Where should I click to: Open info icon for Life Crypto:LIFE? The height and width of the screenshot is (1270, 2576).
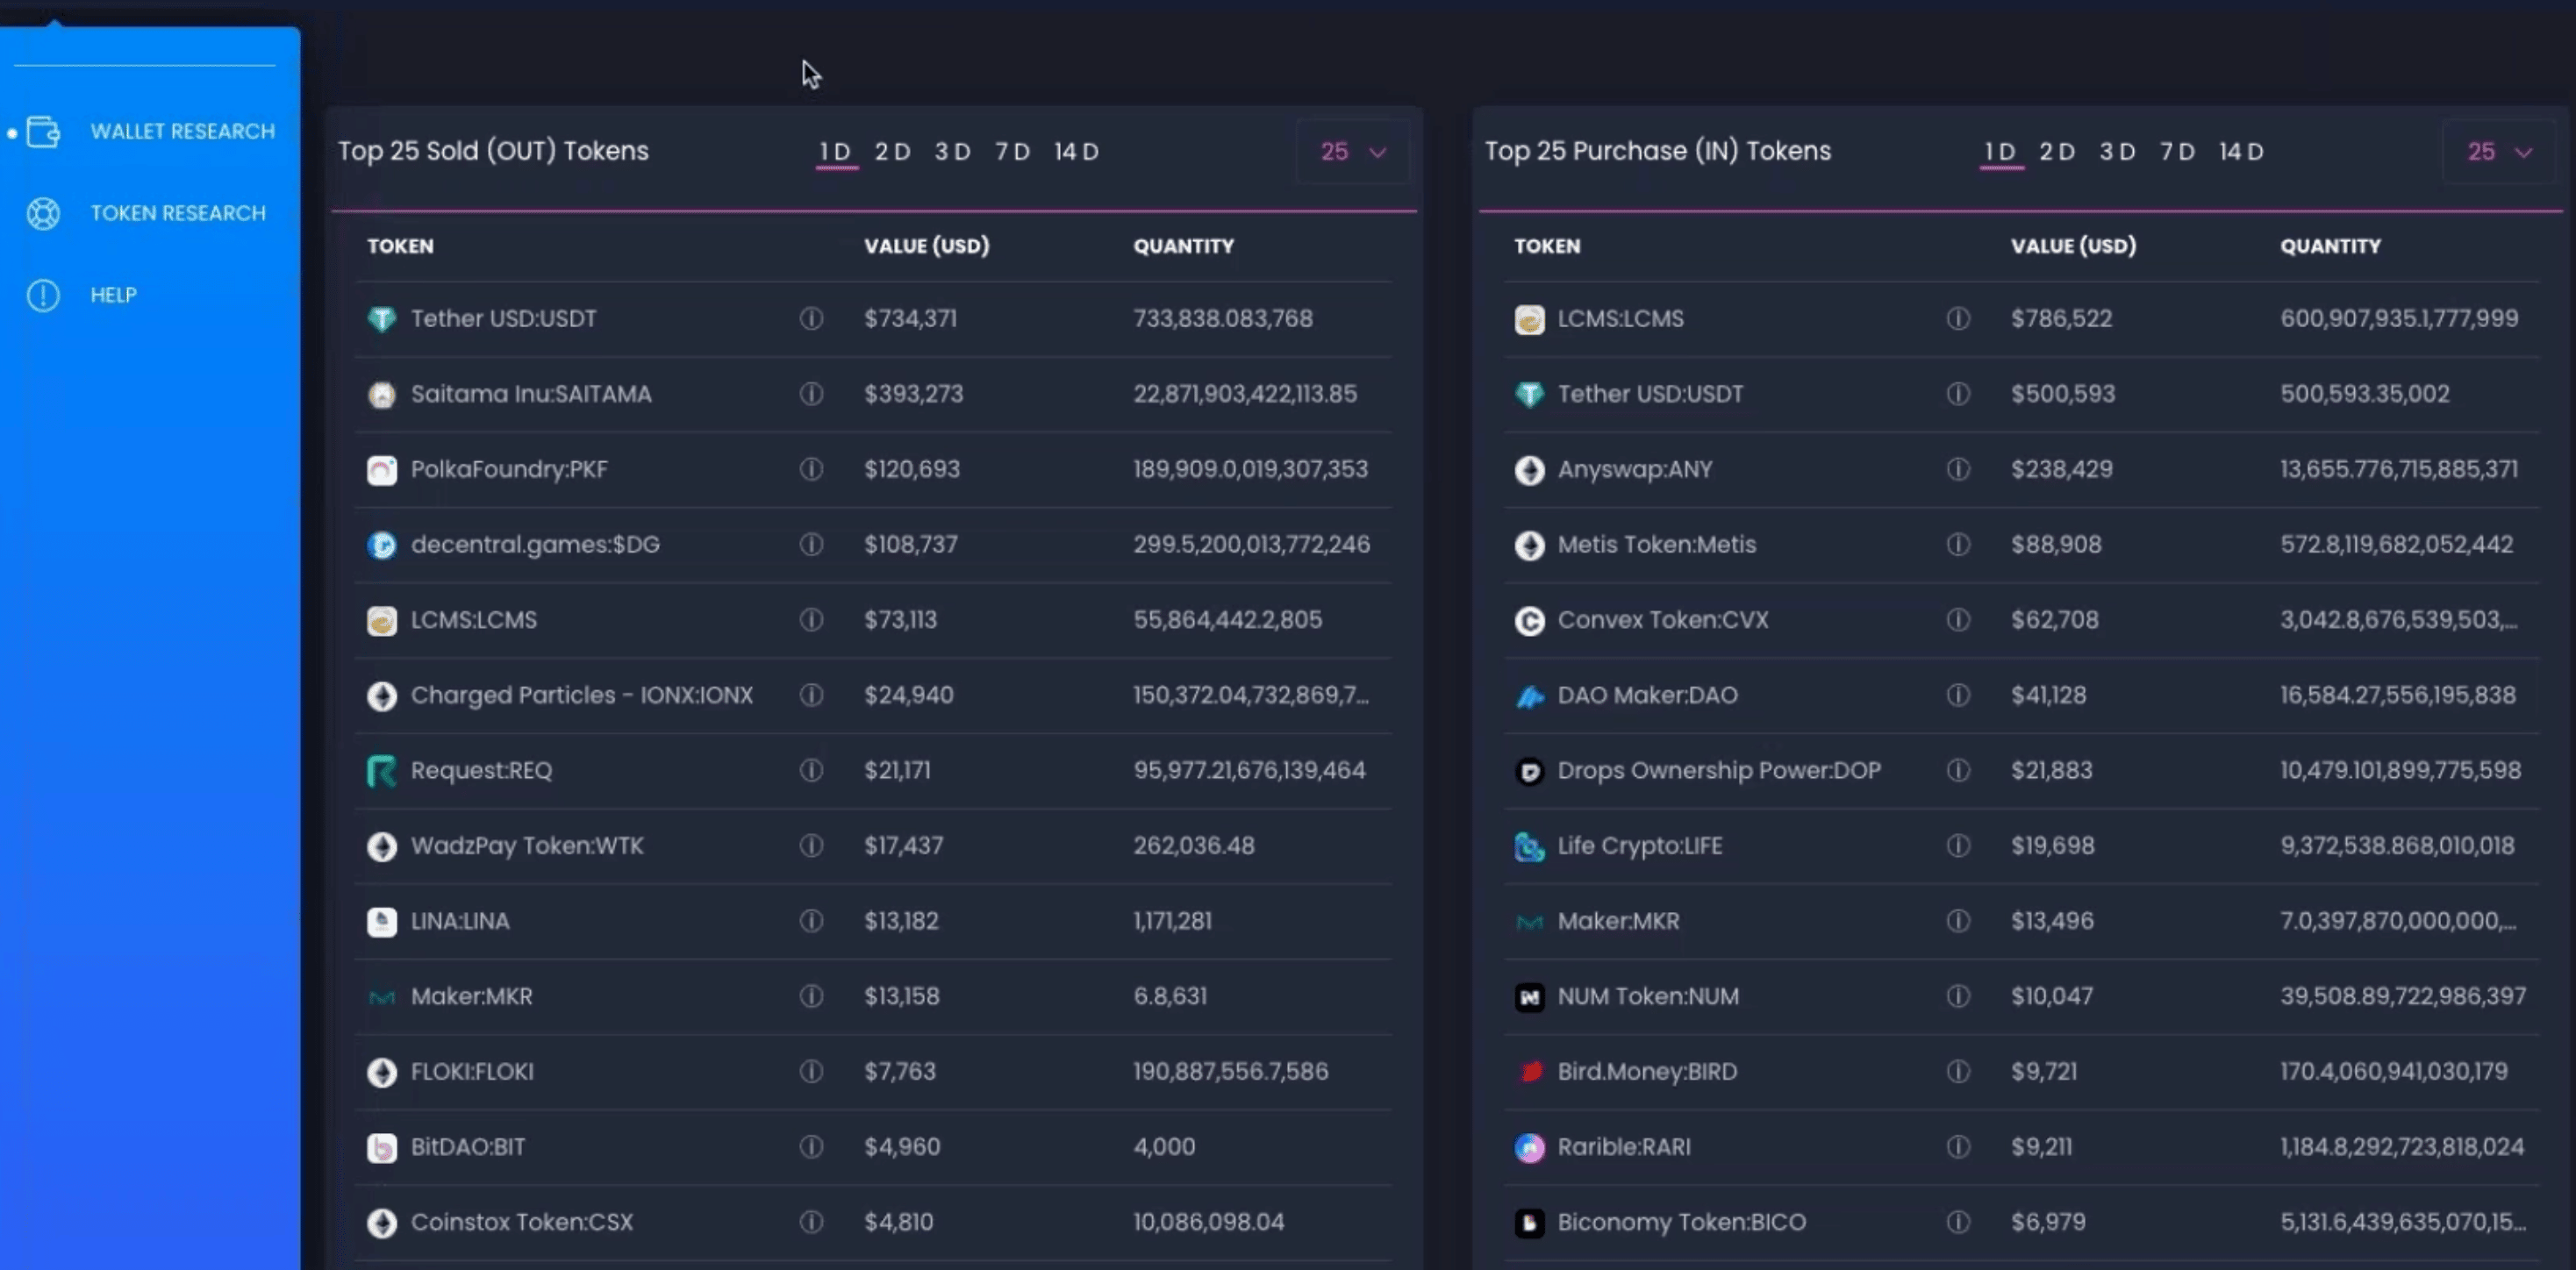click(1958, 846)
